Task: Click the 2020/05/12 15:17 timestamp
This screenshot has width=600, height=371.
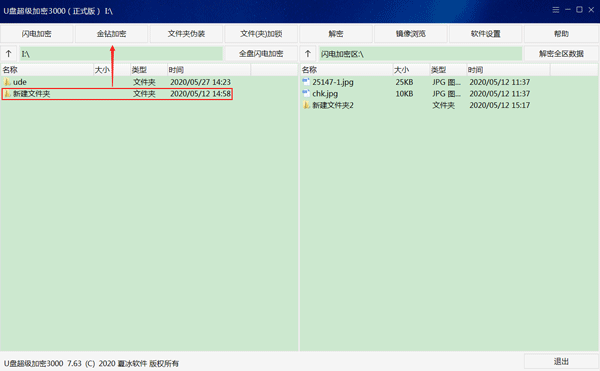Action: click(x=500, y=105)
